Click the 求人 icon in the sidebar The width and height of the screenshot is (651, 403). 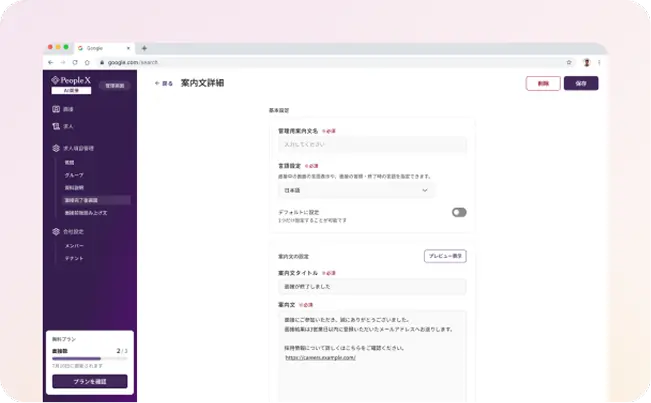click(56, 126)
